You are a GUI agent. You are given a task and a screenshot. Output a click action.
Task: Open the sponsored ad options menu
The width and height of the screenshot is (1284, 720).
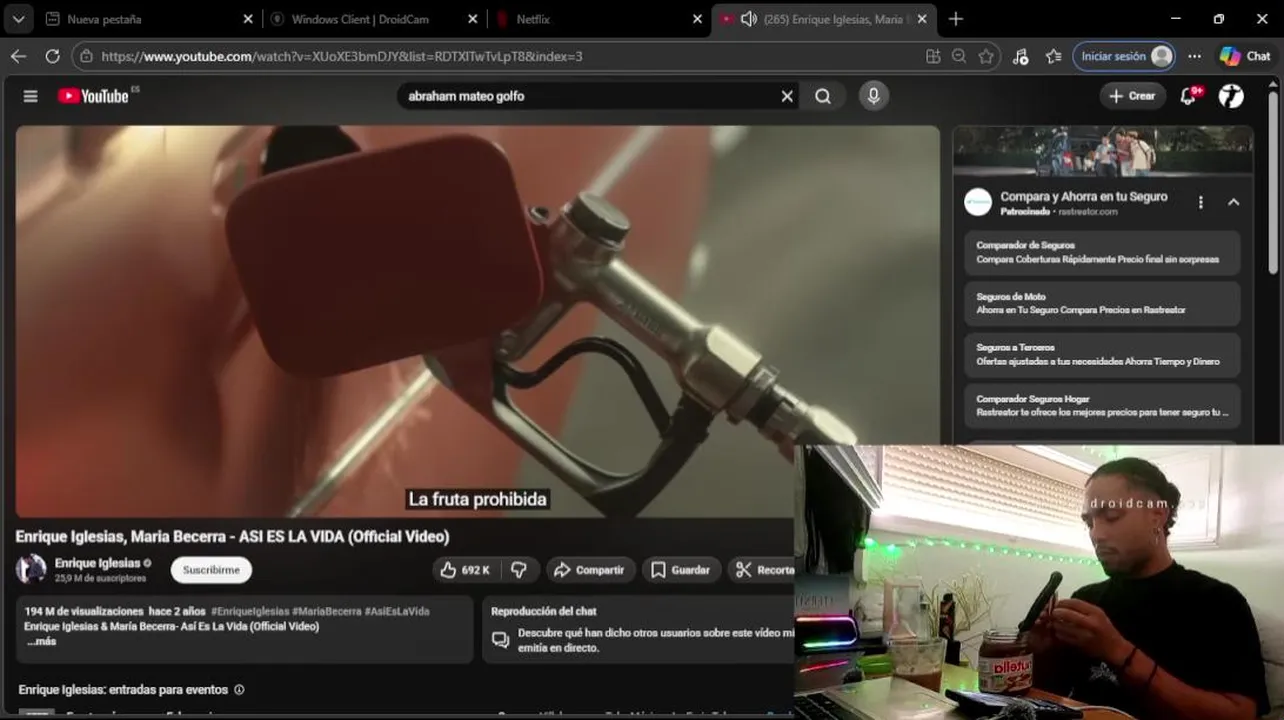1200,202
